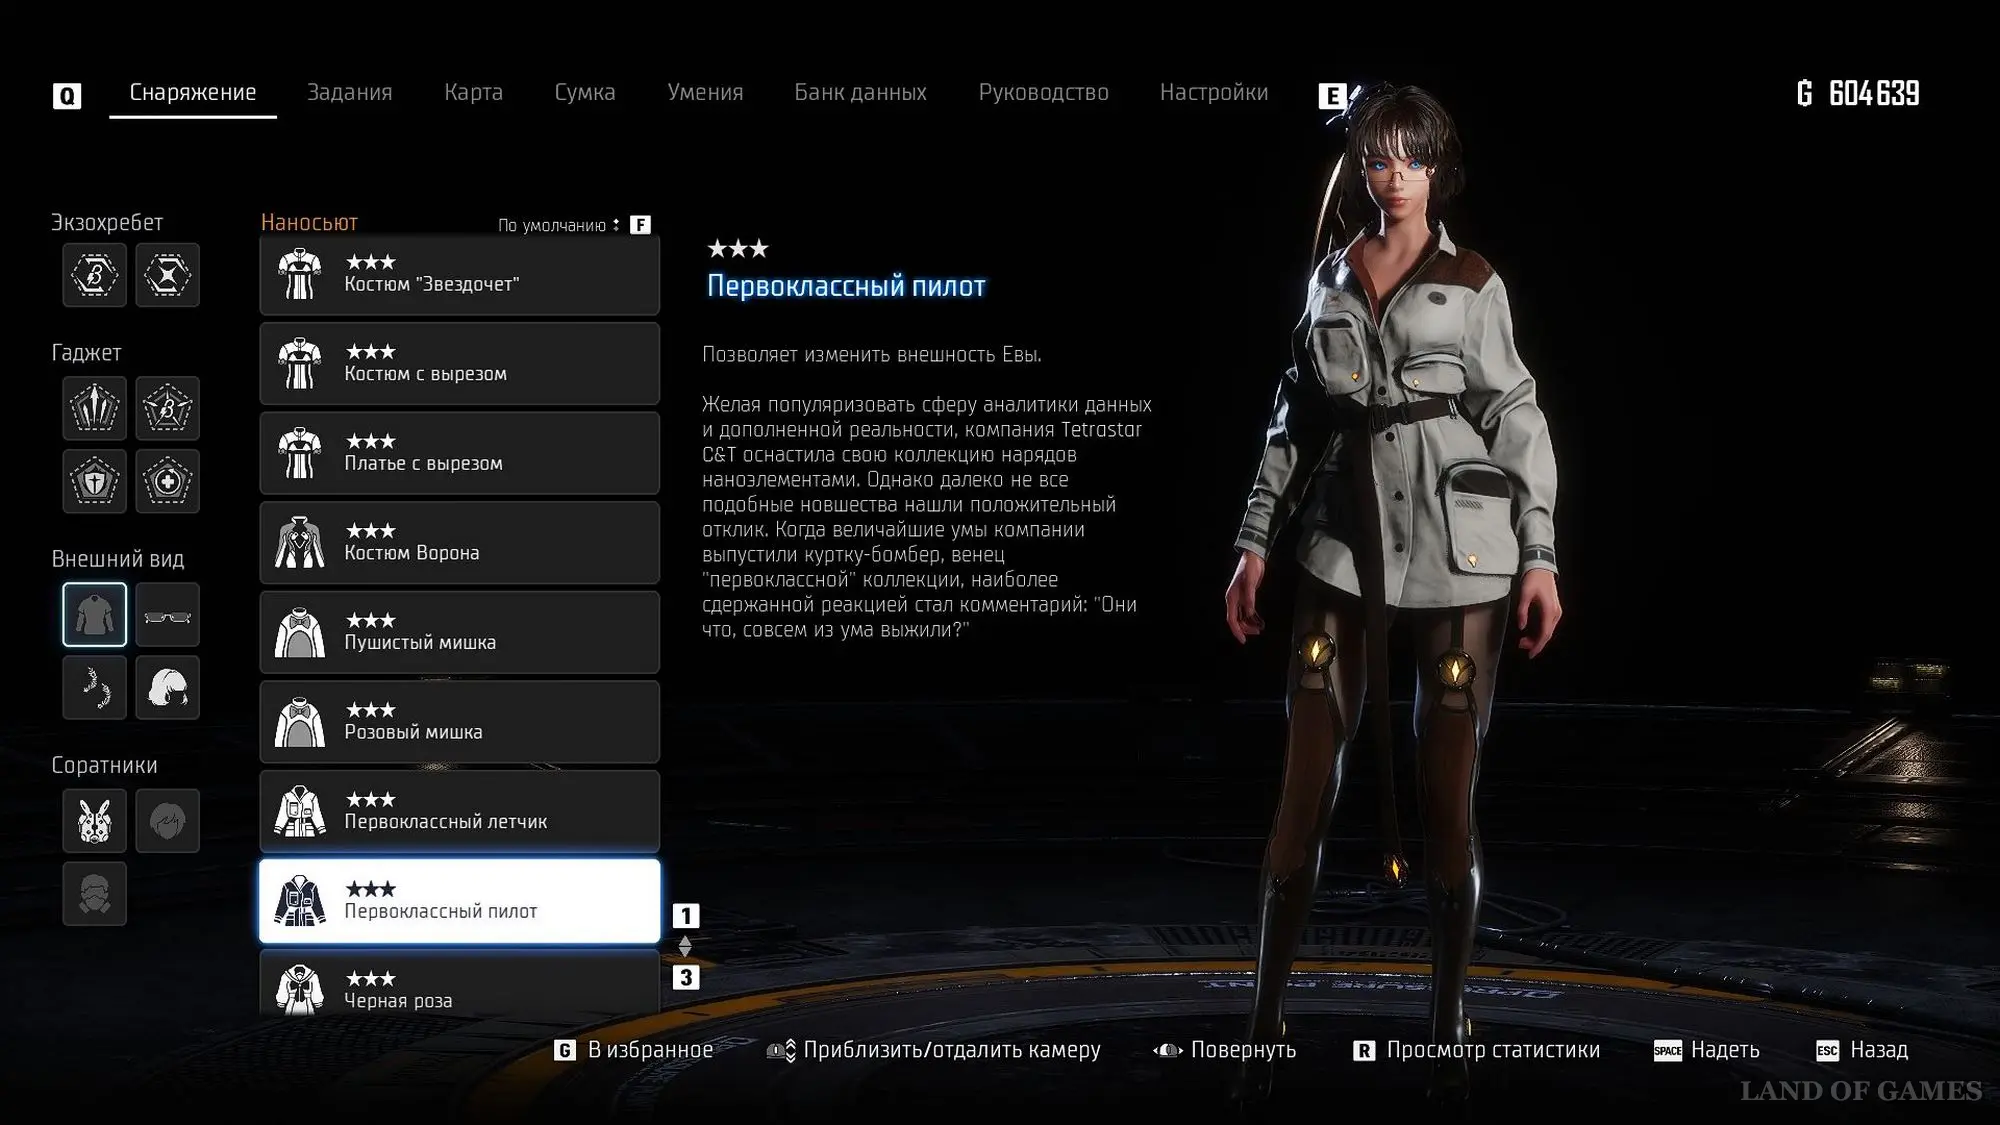
Task: Select the head-silhouette companion slot
Action: [167, 821]
